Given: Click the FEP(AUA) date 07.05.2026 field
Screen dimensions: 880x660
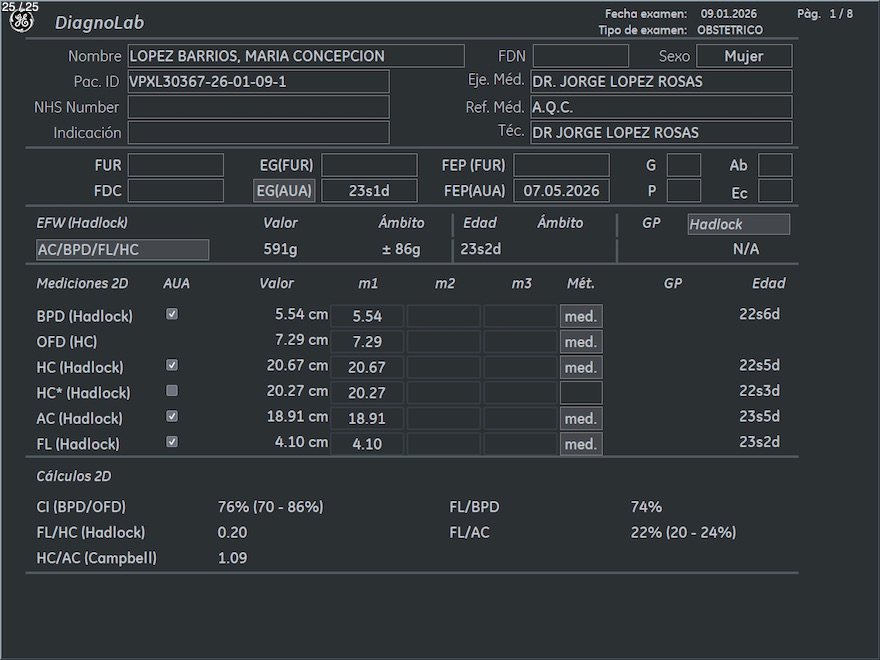Looking at the screenshot, I should coord(561,191).
